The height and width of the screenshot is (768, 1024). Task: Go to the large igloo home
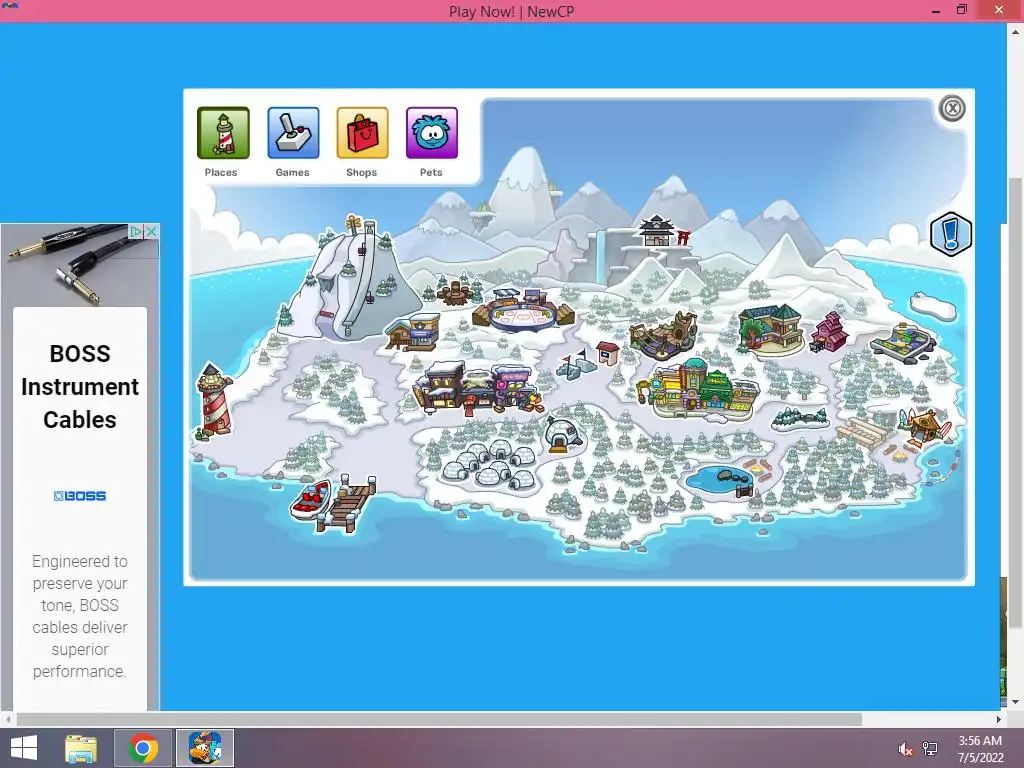pos(563,434)
